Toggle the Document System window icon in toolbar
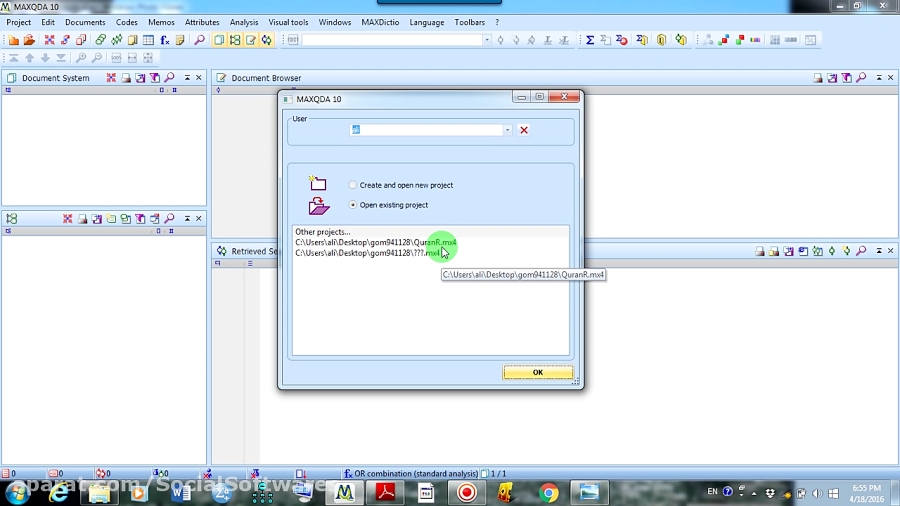The width and height of the screenshot is (900, 506). [x=219, y=40]
